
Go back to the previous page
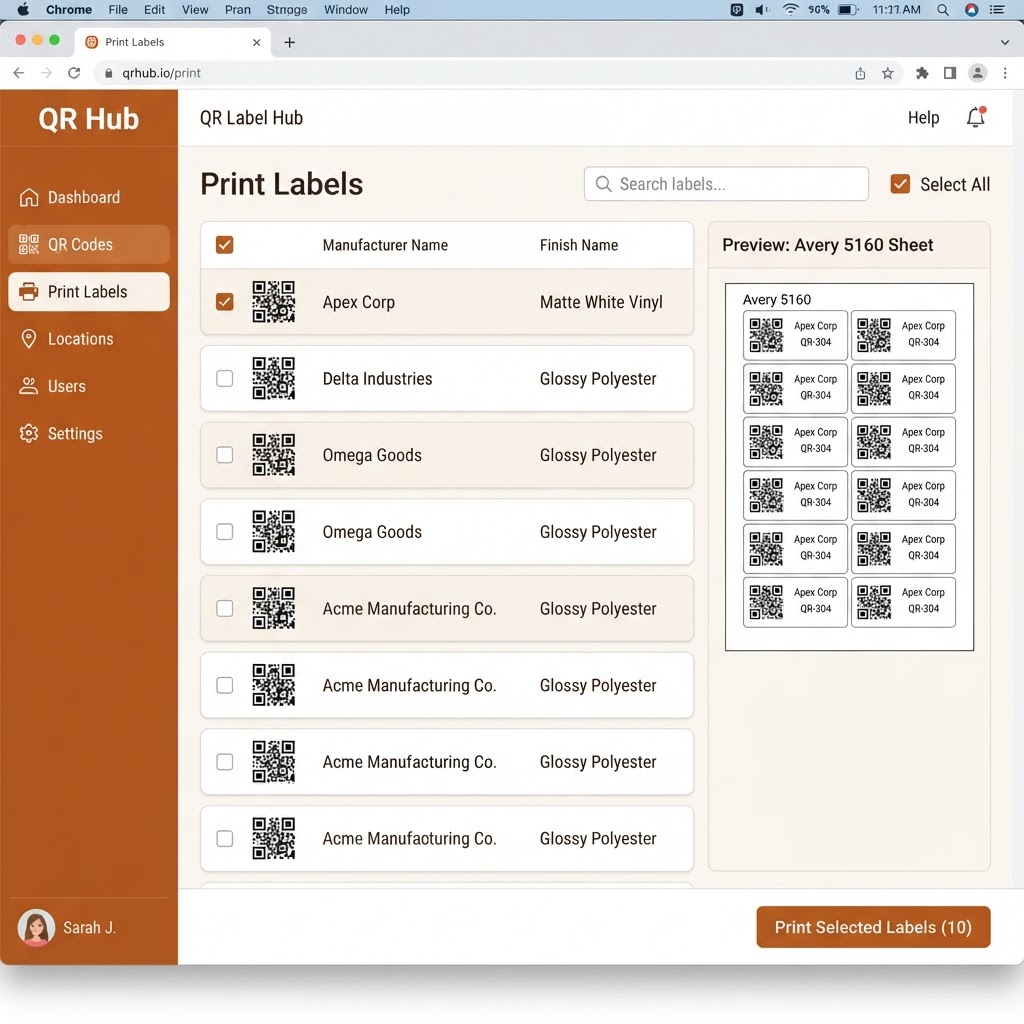point(19,73)
